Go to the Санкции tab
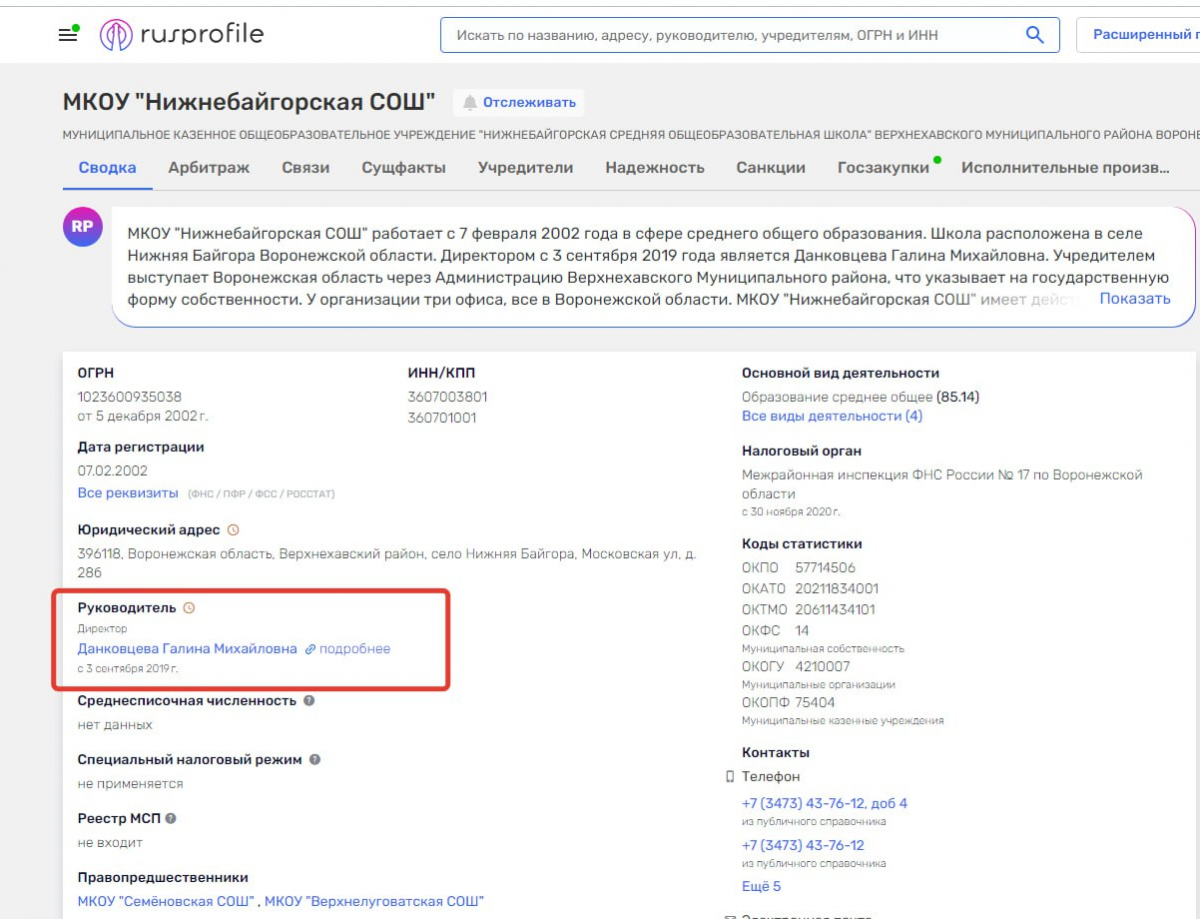The height and width of the screenshot is (919, 1200). [771, 168]
